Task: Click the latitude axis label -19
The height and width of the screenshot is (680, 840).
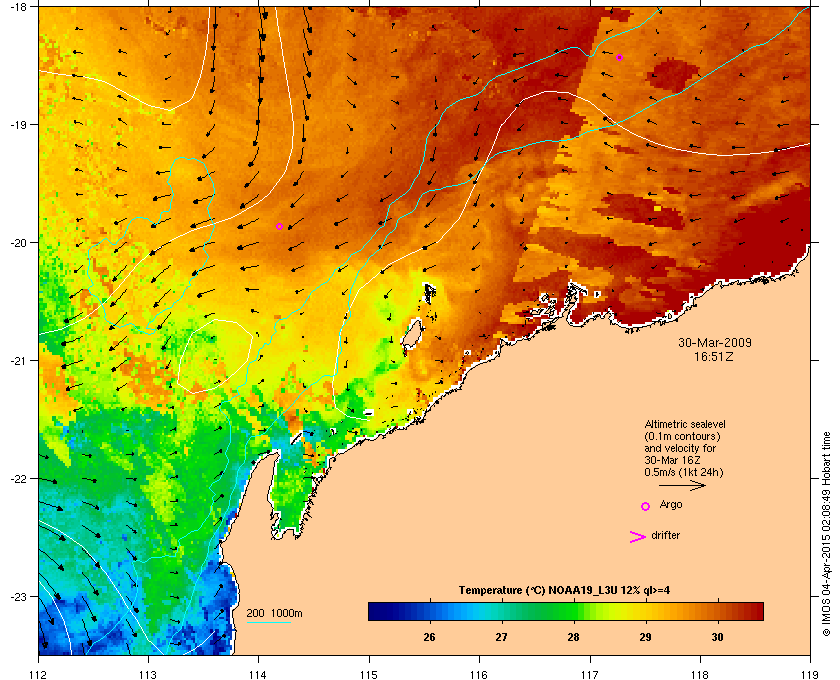Action: (x=18, y=124)
